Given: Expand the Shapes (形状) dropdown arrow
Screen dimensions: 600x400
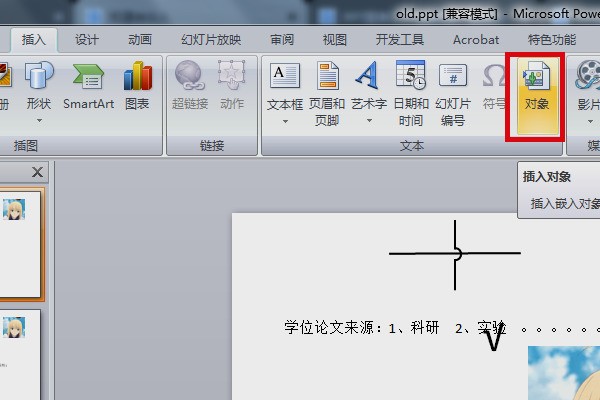Looking at the screenshot, I should pos(39,121).
